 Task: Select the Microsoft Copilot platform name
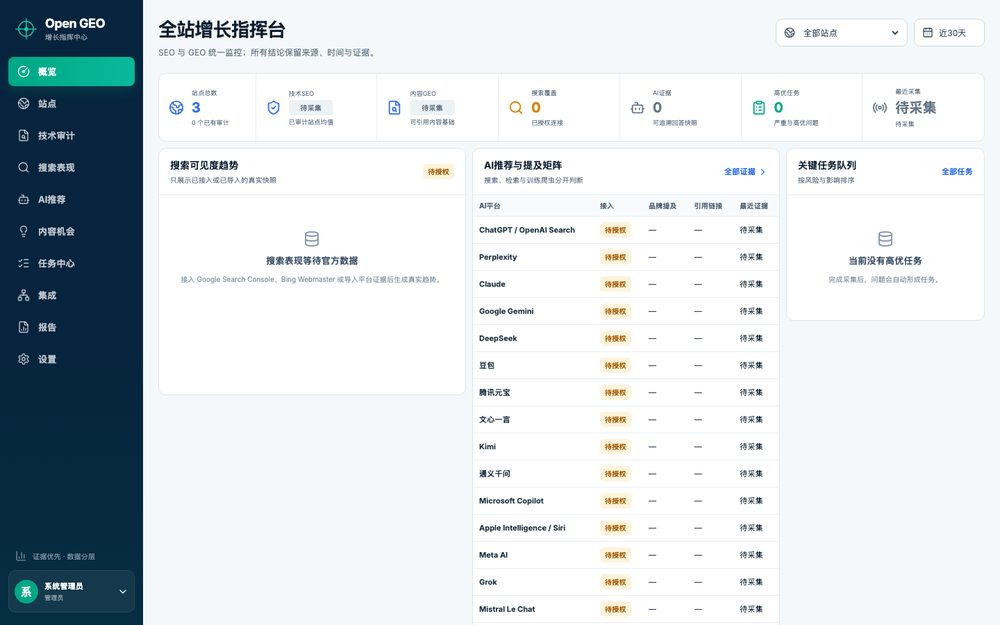[x=511, y=501]
